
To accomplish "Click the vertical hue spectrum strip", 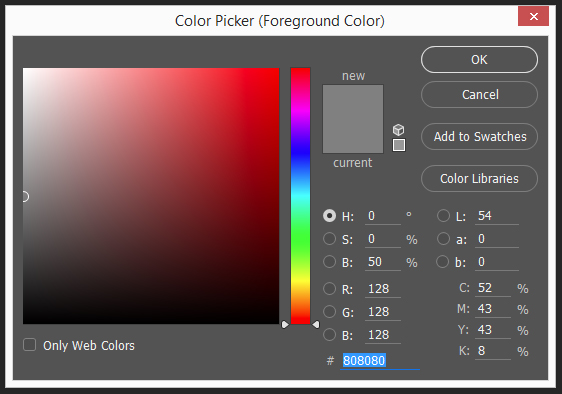I will coord(300,196).
